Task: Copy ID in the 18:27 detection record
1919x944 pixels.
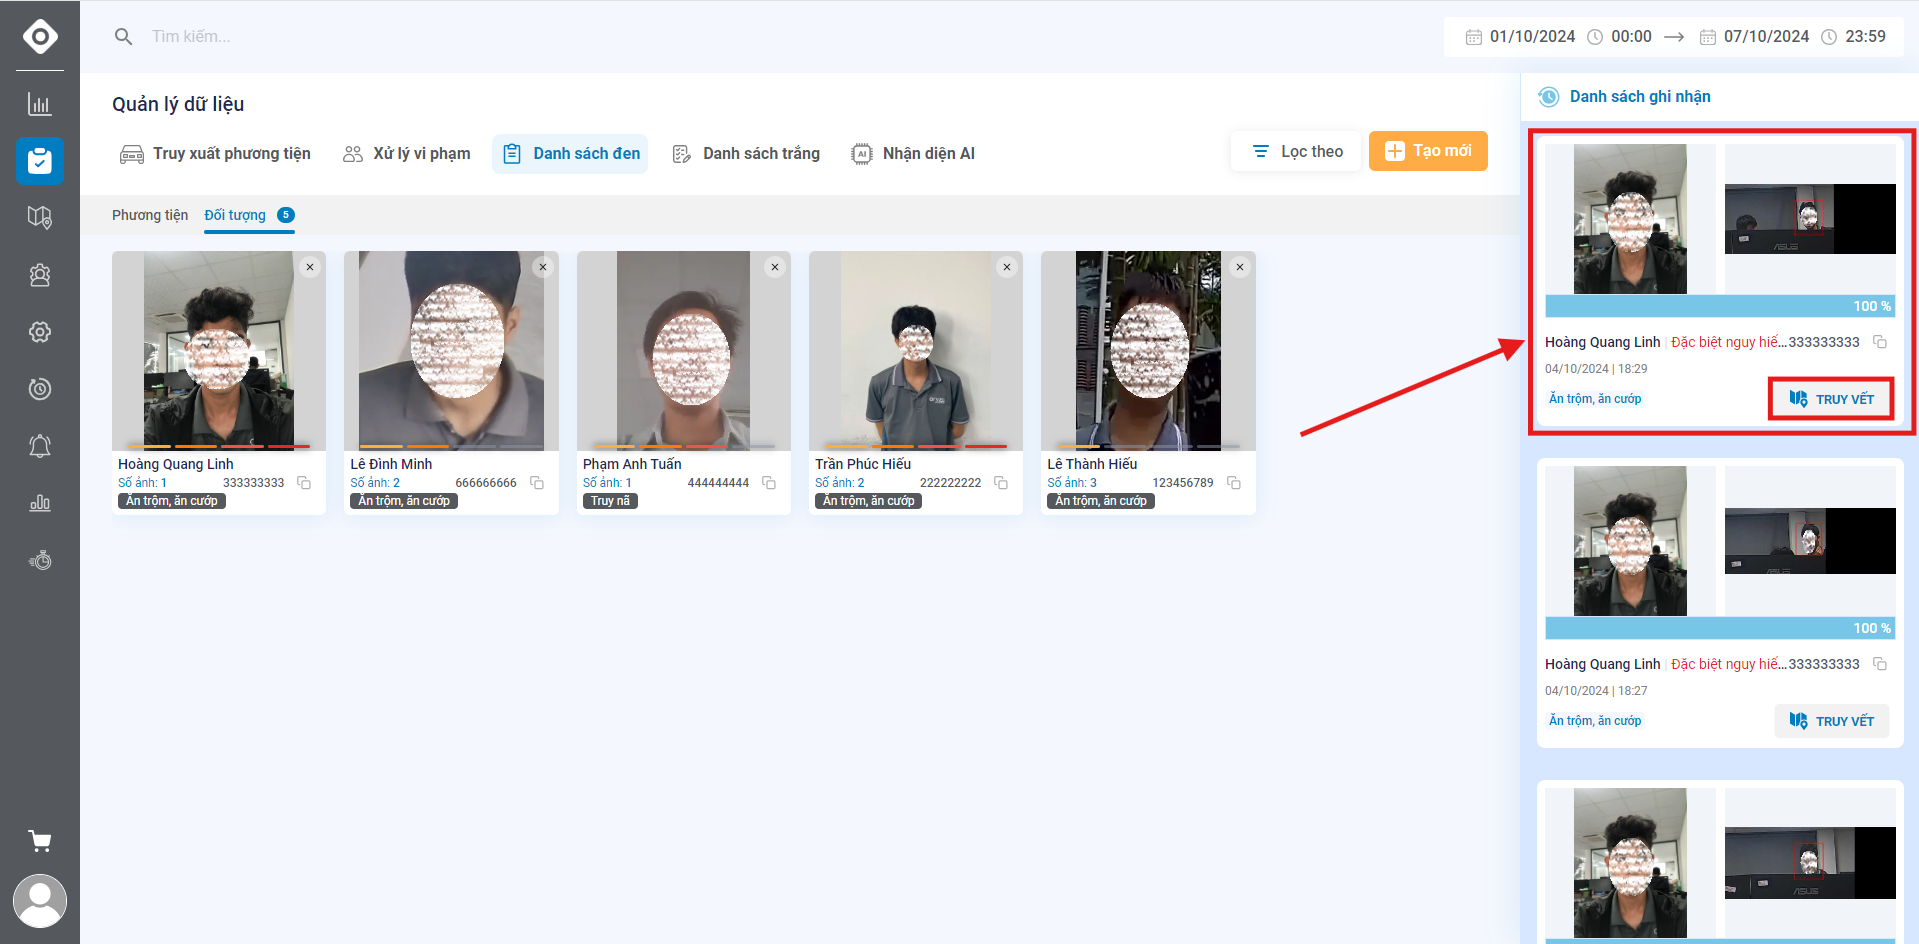Action: coord(1880,664)
